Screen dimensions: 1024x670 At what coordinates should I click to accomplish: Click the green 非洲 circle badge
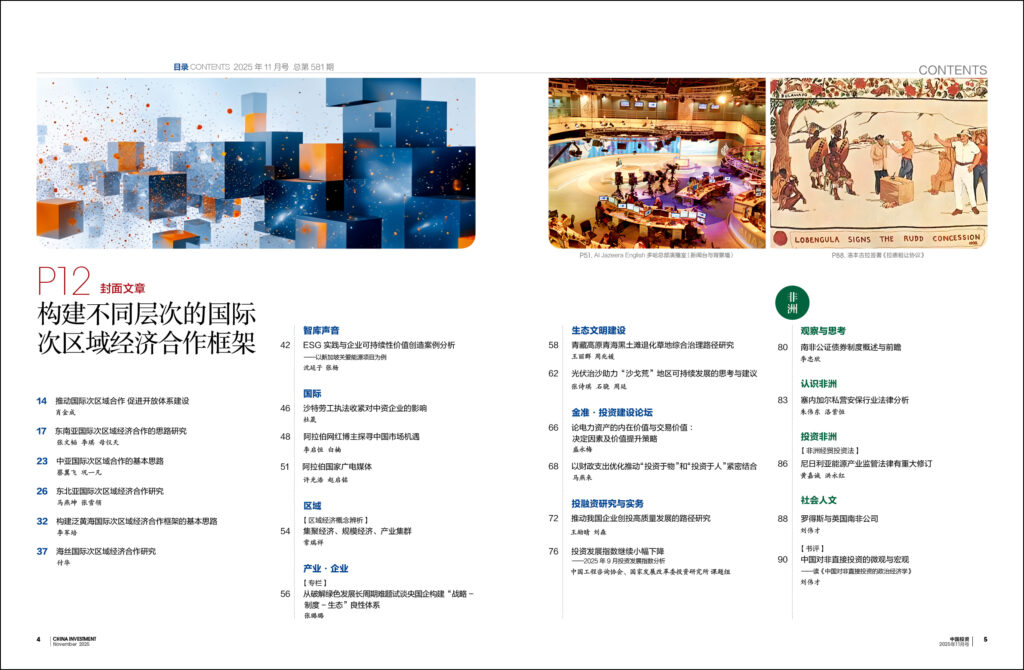(x=792, y=302)
